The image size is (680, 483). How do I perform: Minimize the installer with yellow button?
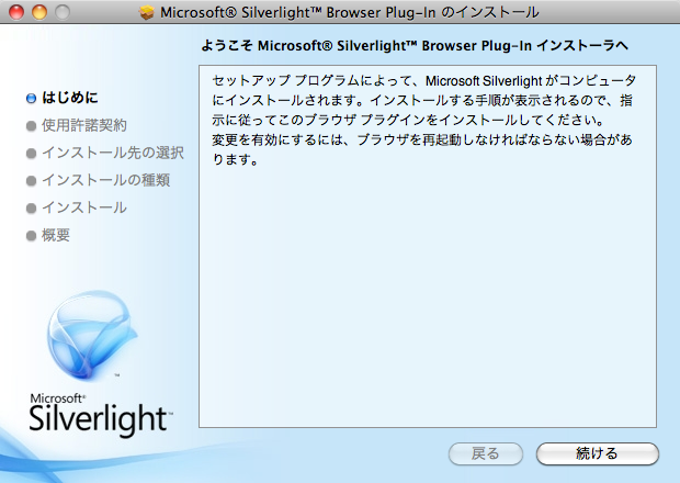click(x=39, y=12)
